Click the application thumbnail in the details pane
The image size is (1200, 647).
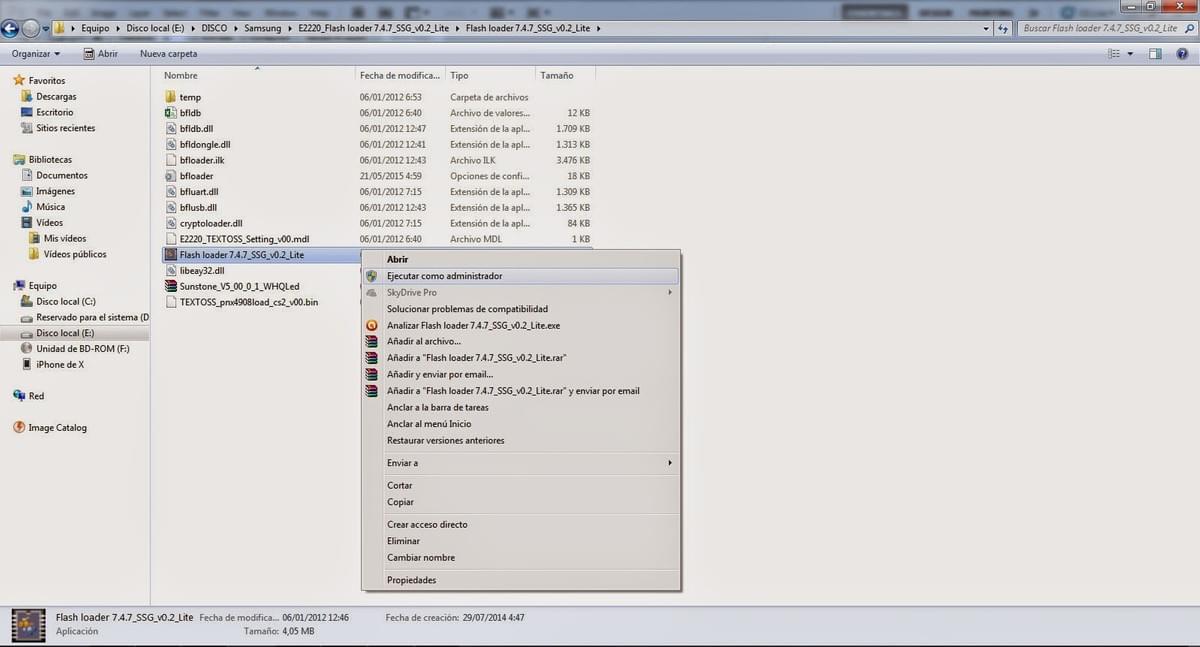27,625
